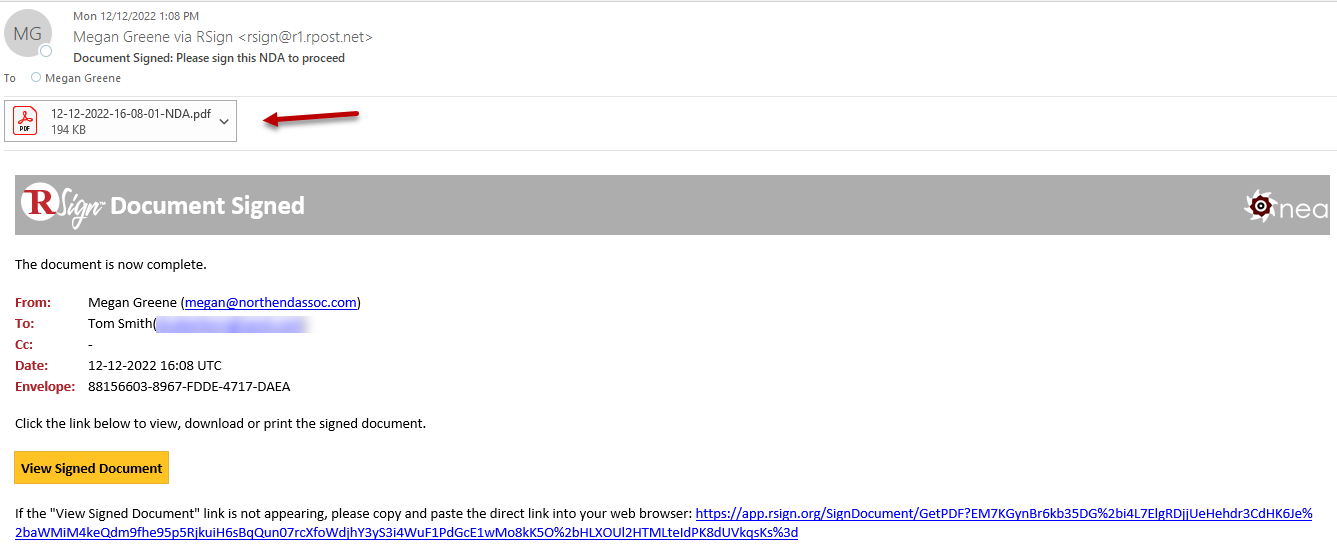Select the Envelope ID text
The width and height of the screenshot is (1337, 554).
click(x=189, y=386)
